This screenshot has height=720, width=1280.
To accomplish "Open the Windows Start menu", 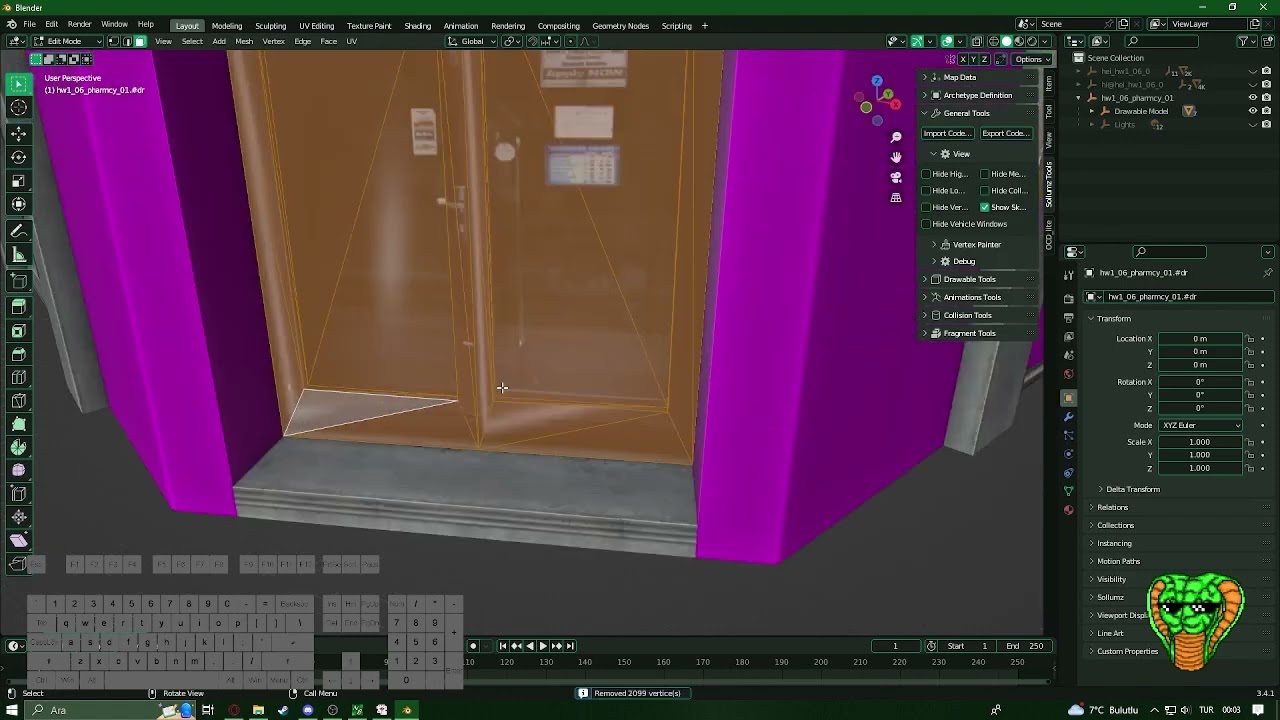I will [x=12, y=710].
